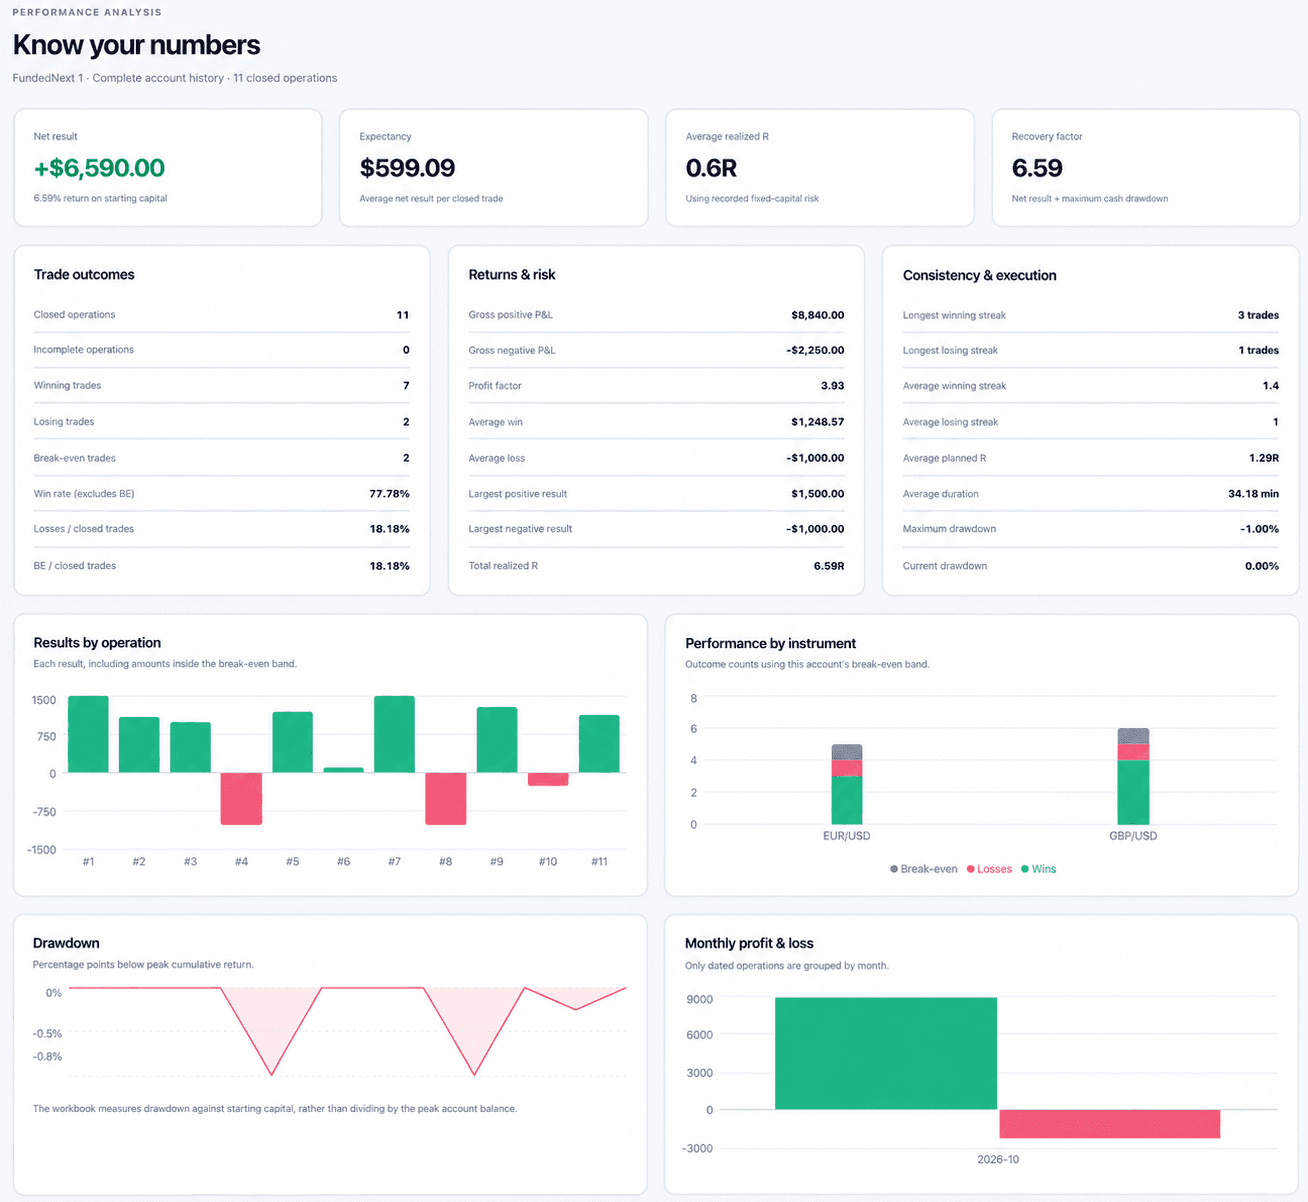Click the green monthly profit bar
The width and height of the screenshot is (1308, 1202).
[886, 1053]
